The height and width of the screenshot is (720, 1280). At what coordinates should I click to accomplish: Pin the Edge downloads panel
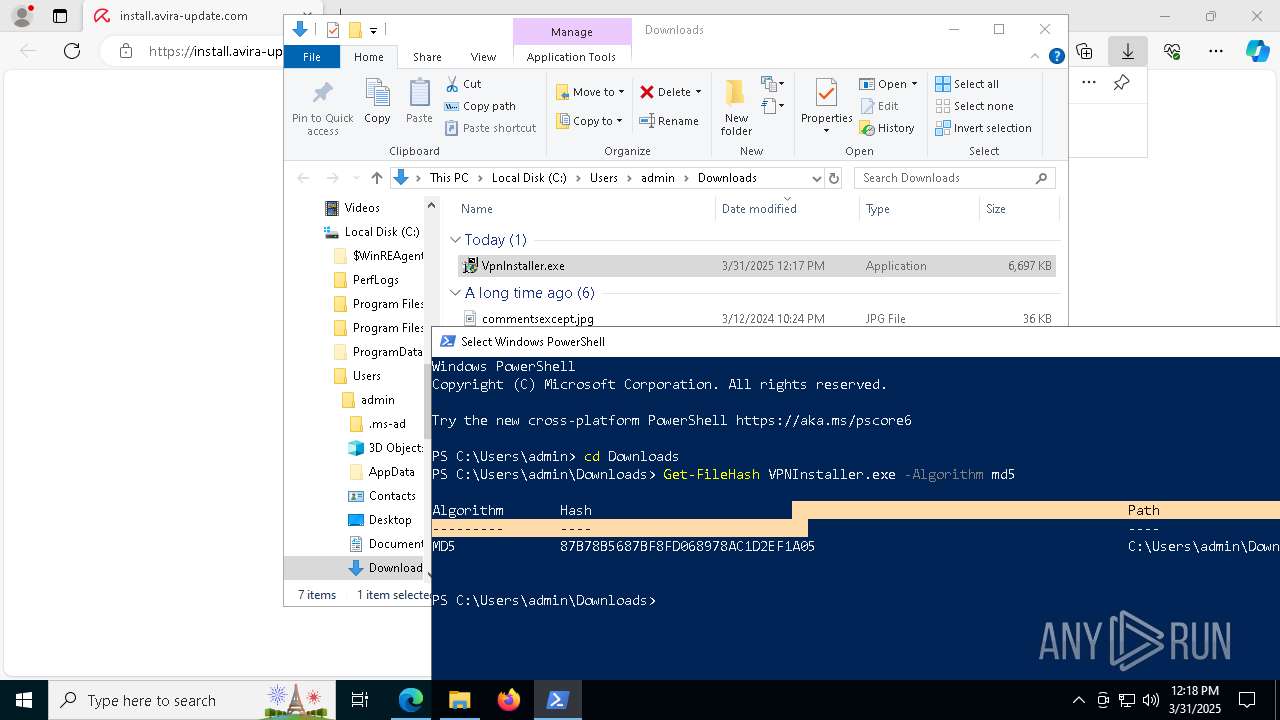(x=1121, y=83)
